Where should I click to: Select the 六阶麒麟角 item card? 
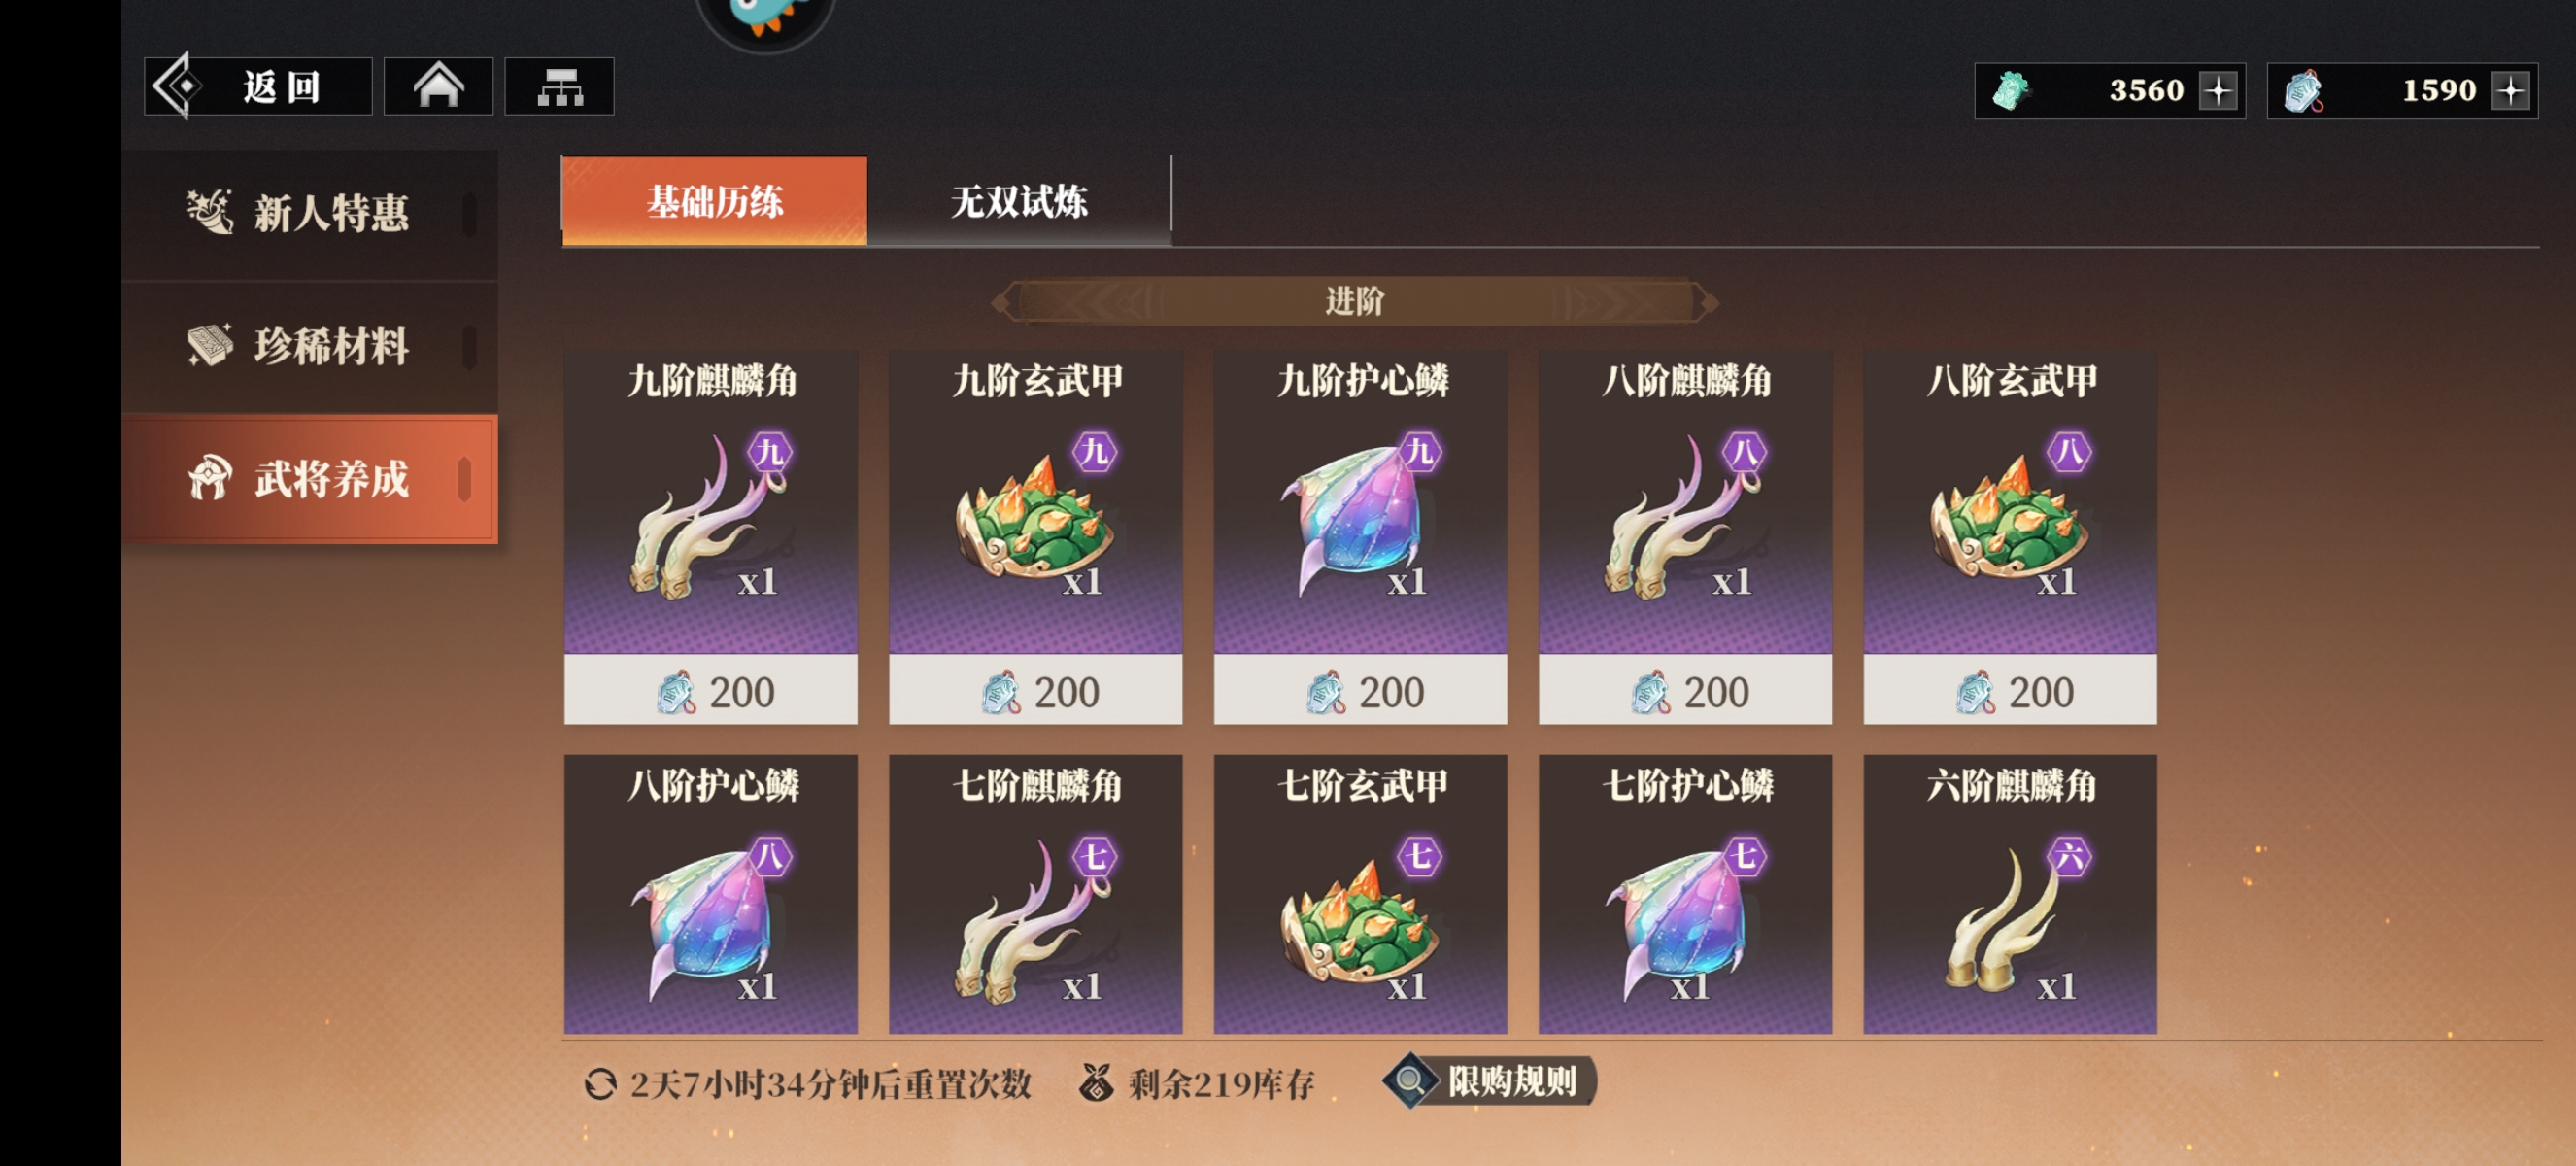pos(2010,894)
